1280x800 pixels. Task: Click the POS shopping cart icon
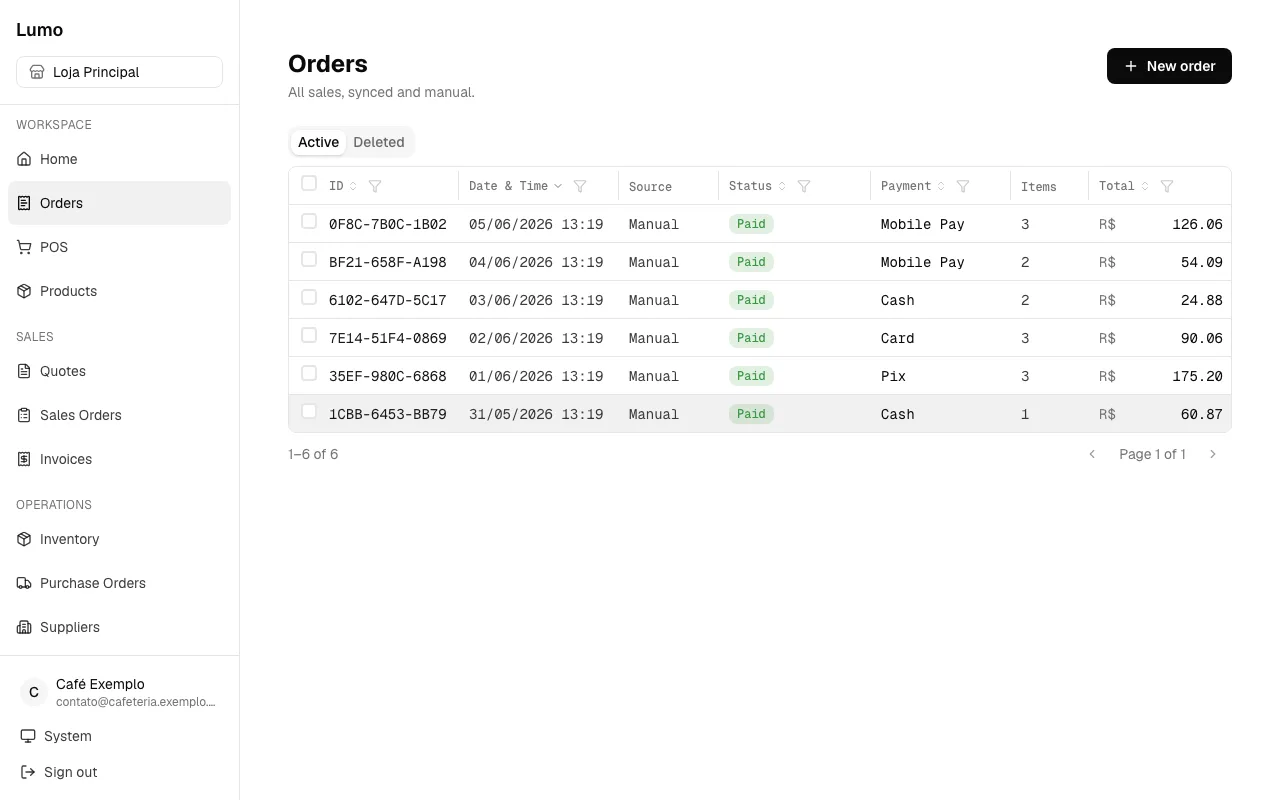[24, 247]
